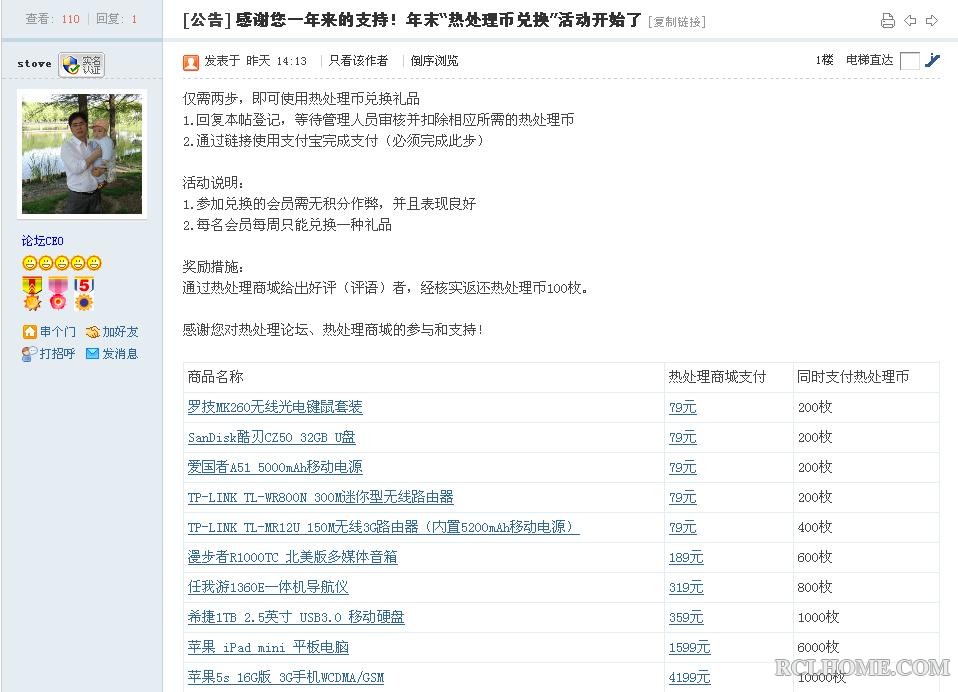The width and height of the screenshot is (958, 692).
Task: Open stove's avatar photo
Action: point(82,153)
